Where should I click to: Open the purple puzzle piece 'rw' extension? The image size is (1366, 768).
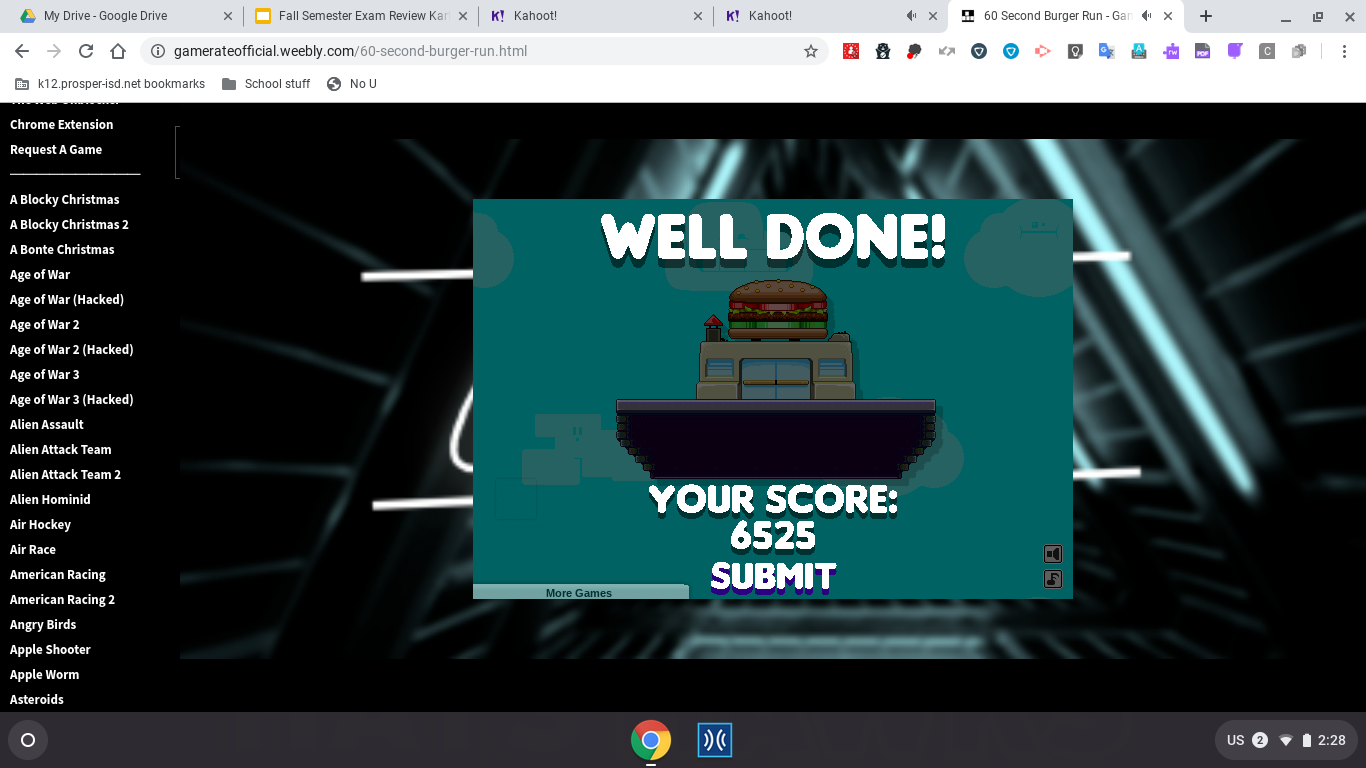click(1171, 51)
